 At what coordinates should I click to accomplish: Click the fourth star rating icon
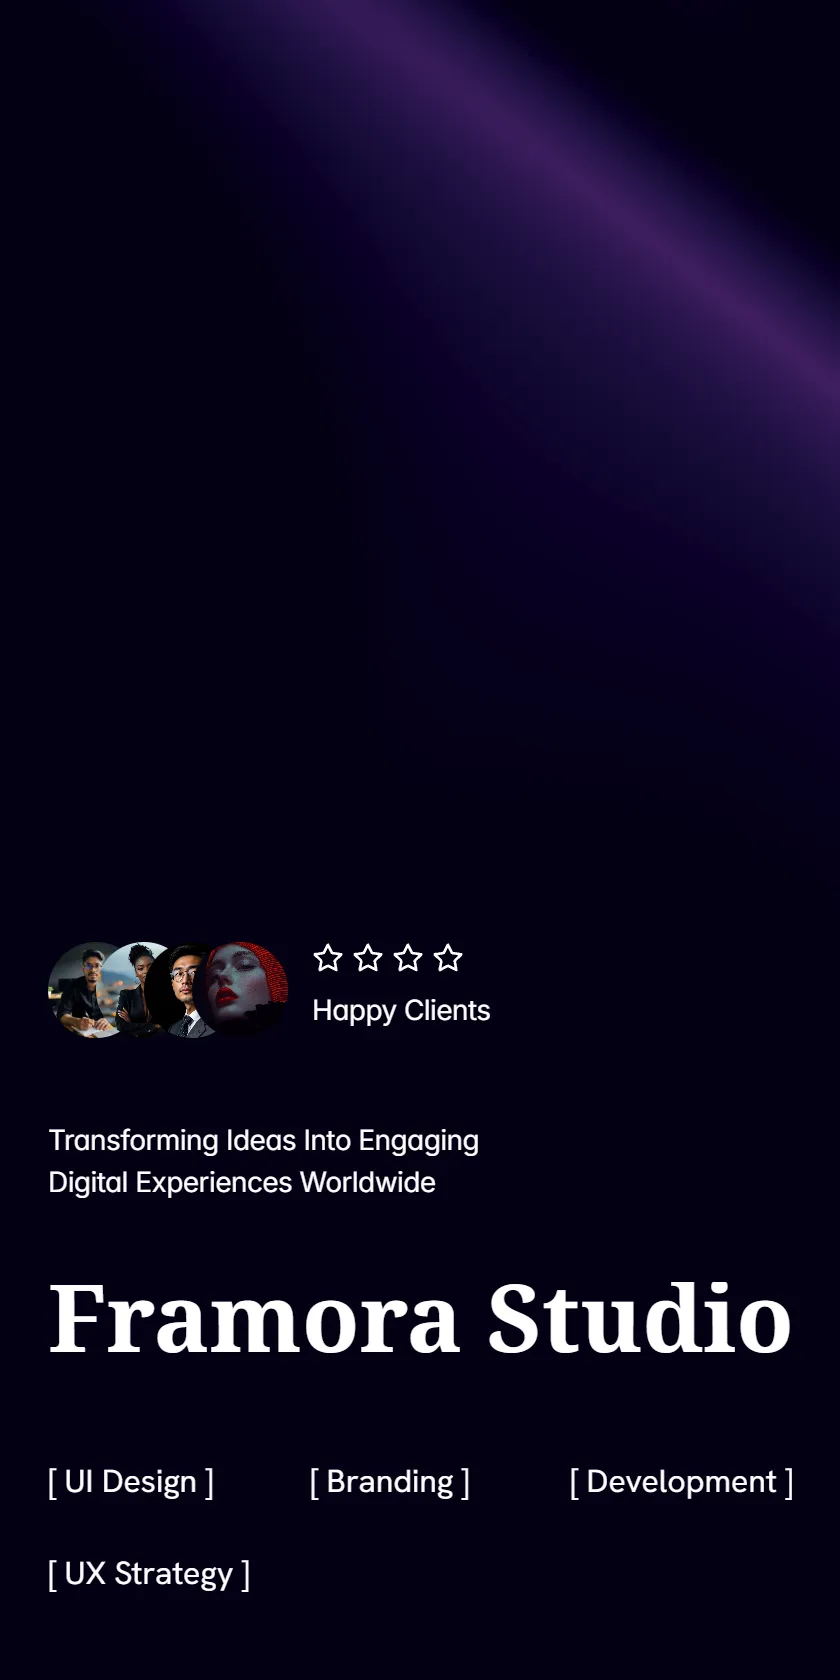click(448, 958)
